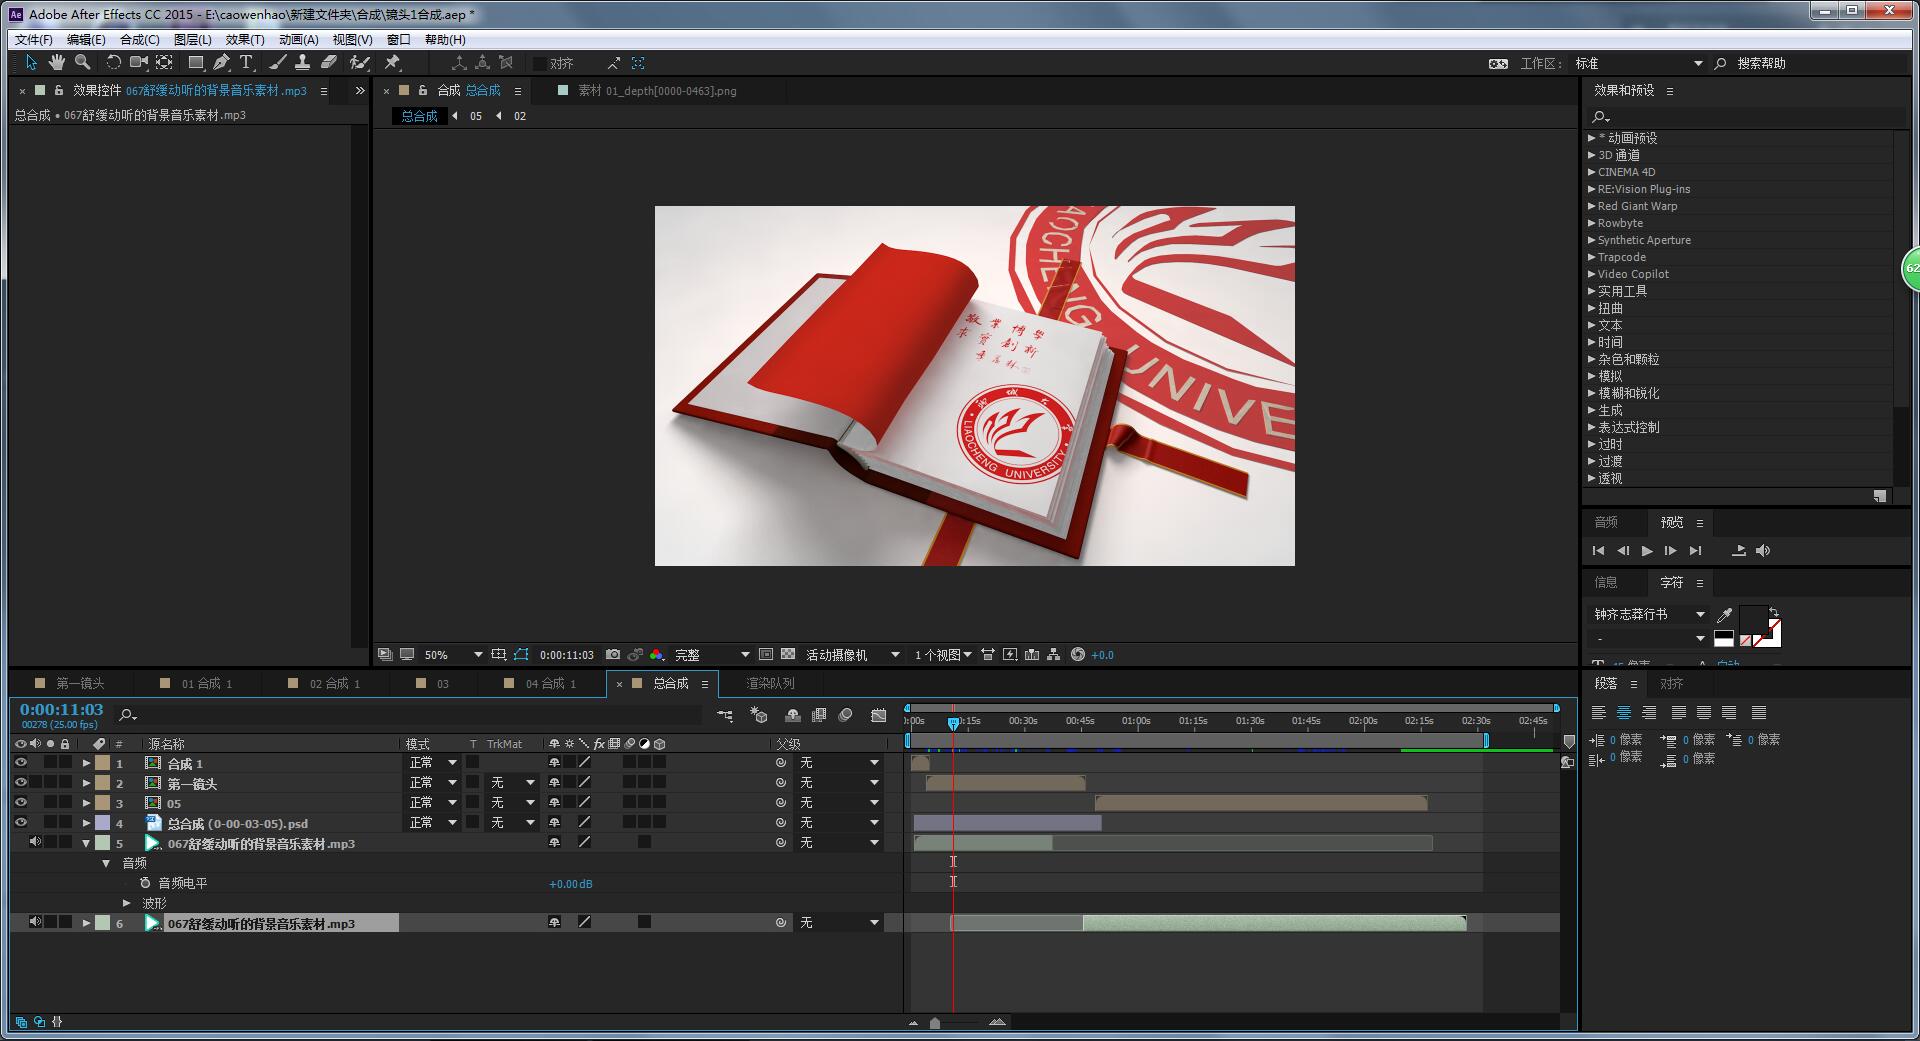Mute audio of layer 6 mp3
The width and height of the screenshot is (1920, 1041).
35,923
